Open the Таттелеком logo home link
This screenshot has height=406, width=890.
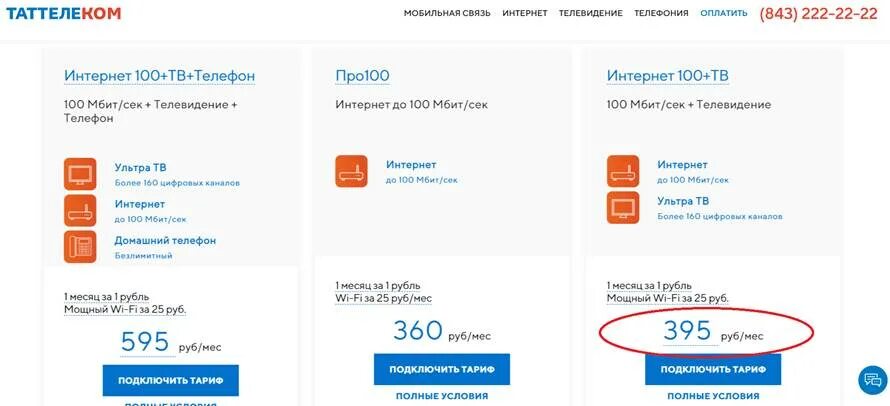coord(63,12)
